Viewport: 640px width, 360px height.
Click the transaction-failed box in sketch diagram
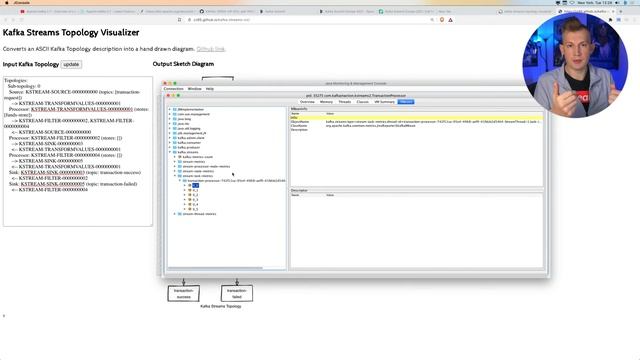pos(237,293)
